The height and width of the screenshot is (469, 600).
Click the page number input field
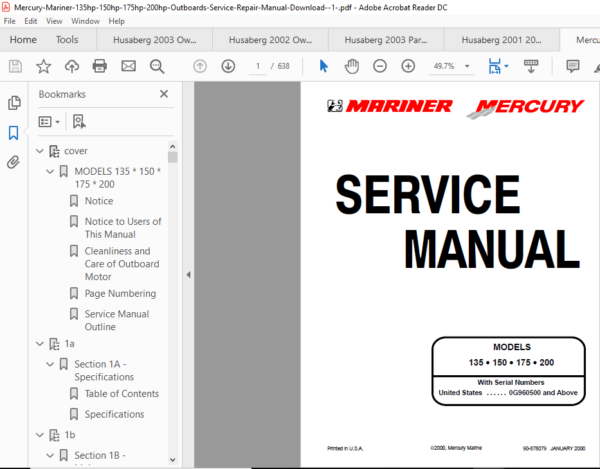click(258, 66)
